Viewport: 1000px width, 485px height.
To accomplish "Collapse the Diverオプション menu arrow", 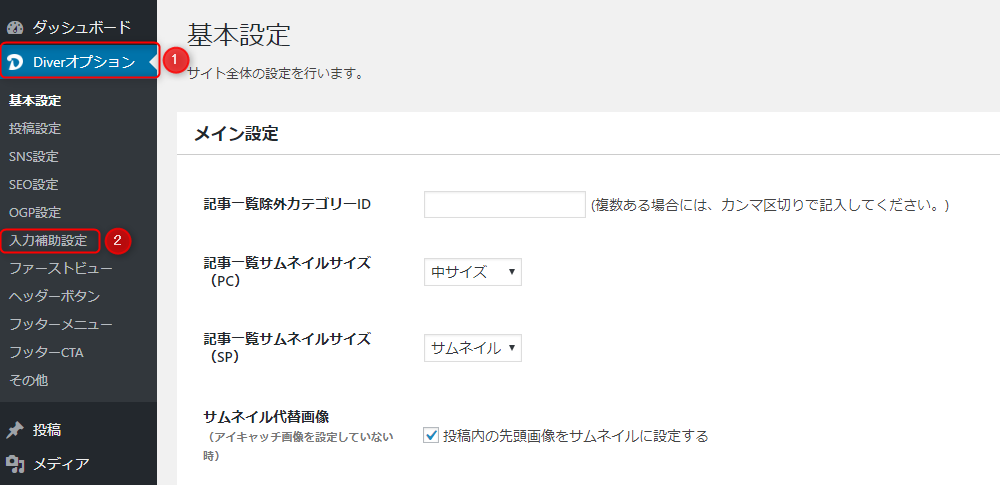I will 152,63.
